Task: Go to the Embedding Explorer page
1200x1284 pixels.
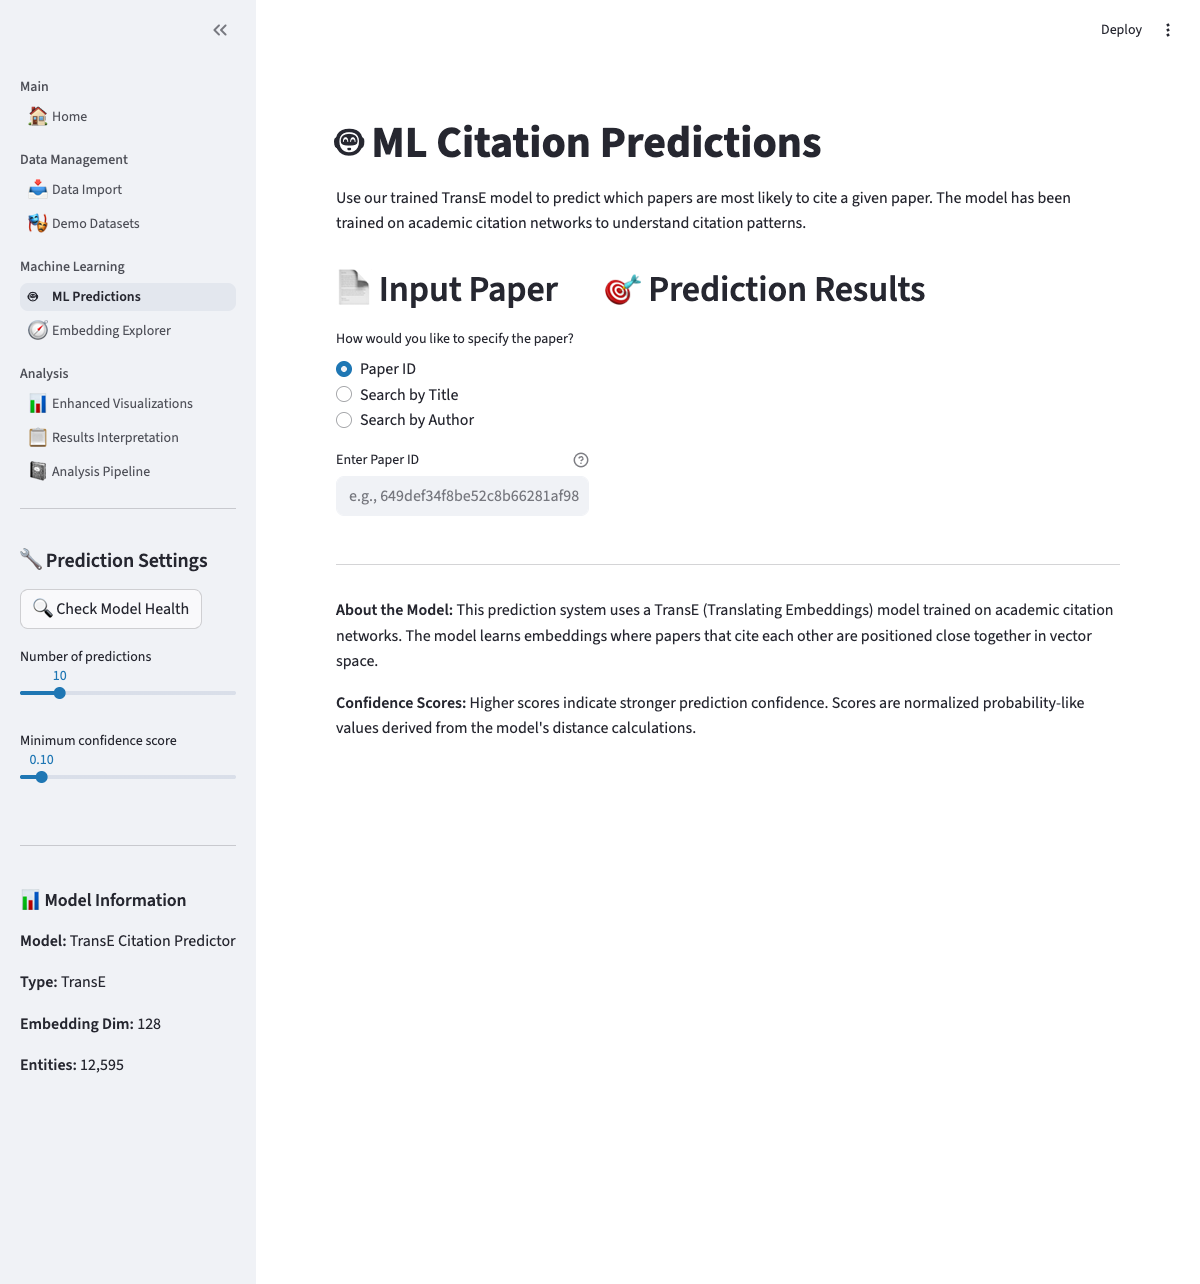Action: click(x=111, y=330)
